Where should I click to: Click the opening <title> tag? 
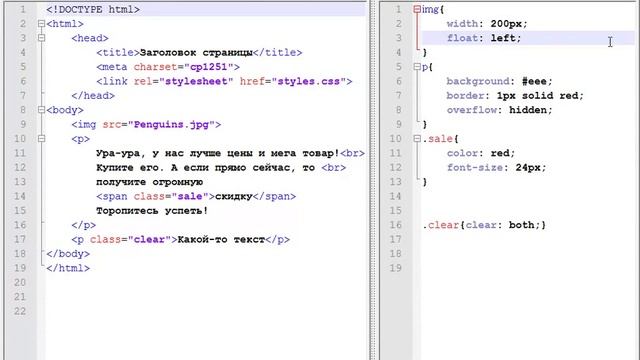(118, 53)
